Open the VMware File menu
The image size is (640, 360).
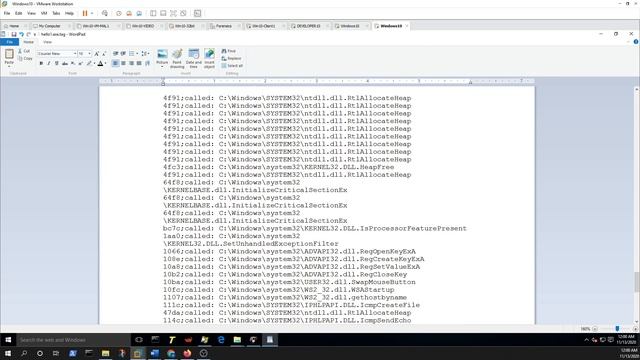[x=7, y=13]
